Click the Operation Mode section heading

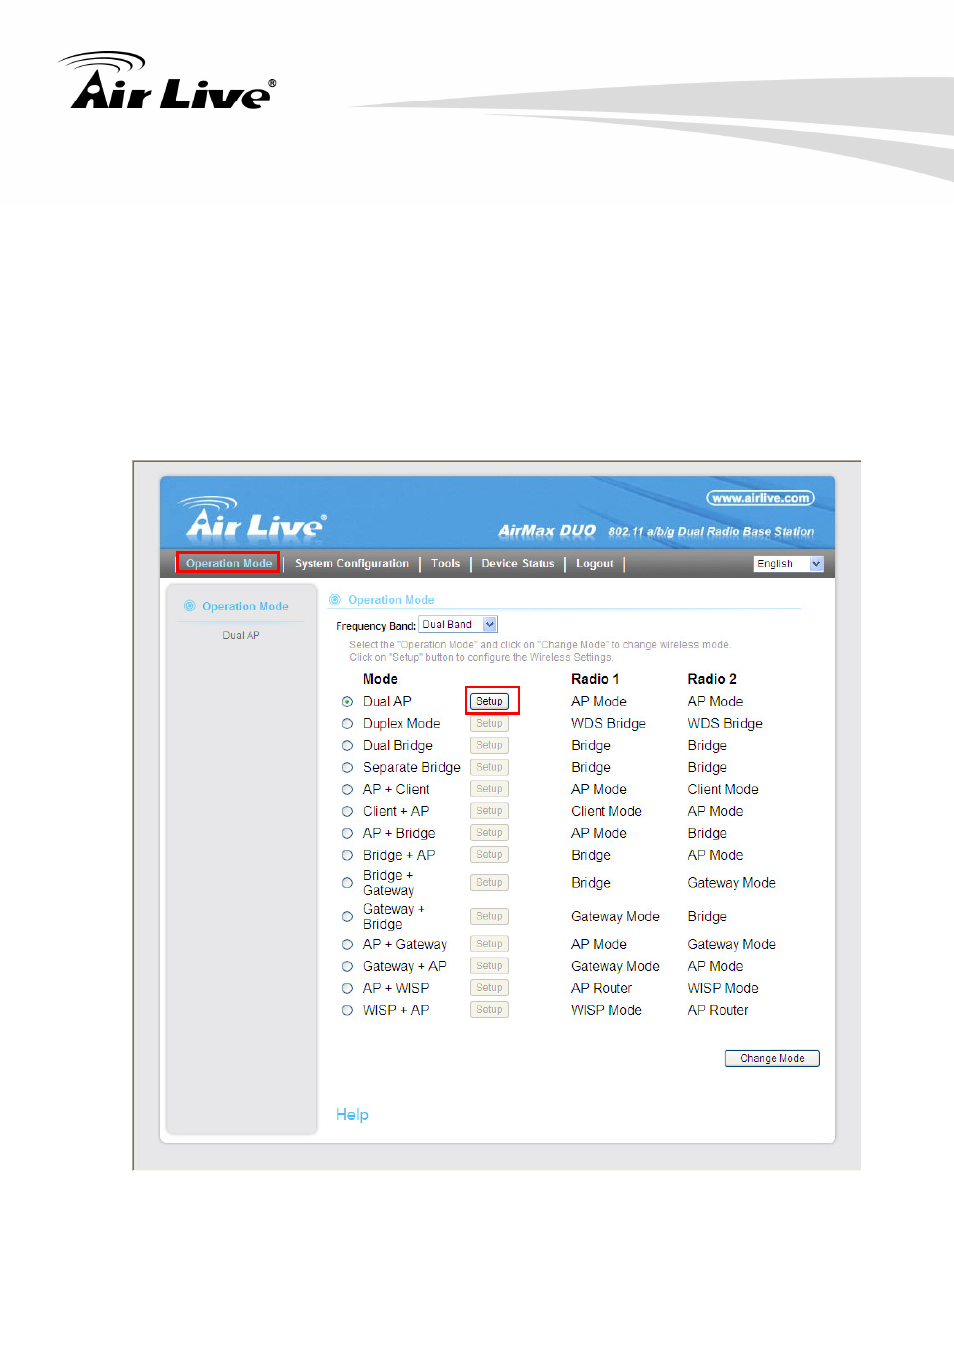coord(391,601)
